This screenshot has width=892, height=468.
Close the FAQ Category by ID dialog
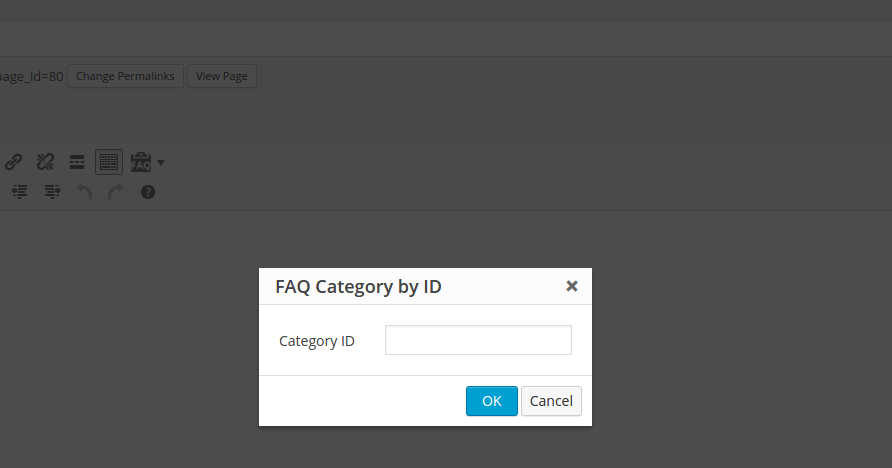click(572, 286)
